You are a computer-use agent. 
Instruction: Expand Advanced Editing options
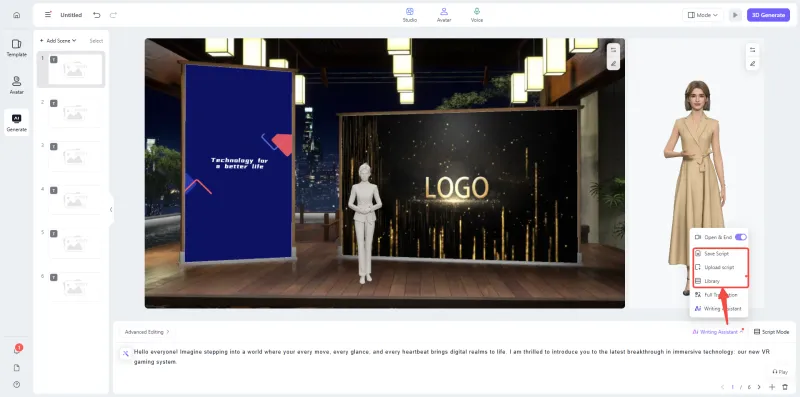click(147, 332)
